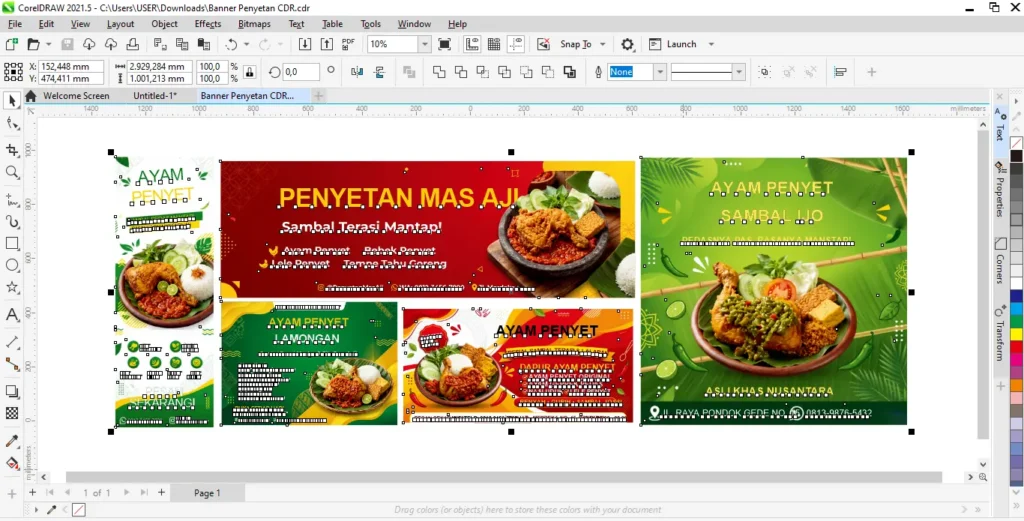Toggle show grid
The width and height of the screenshot is (1024, 521).
pyautogui.click(x=494, y=44)
